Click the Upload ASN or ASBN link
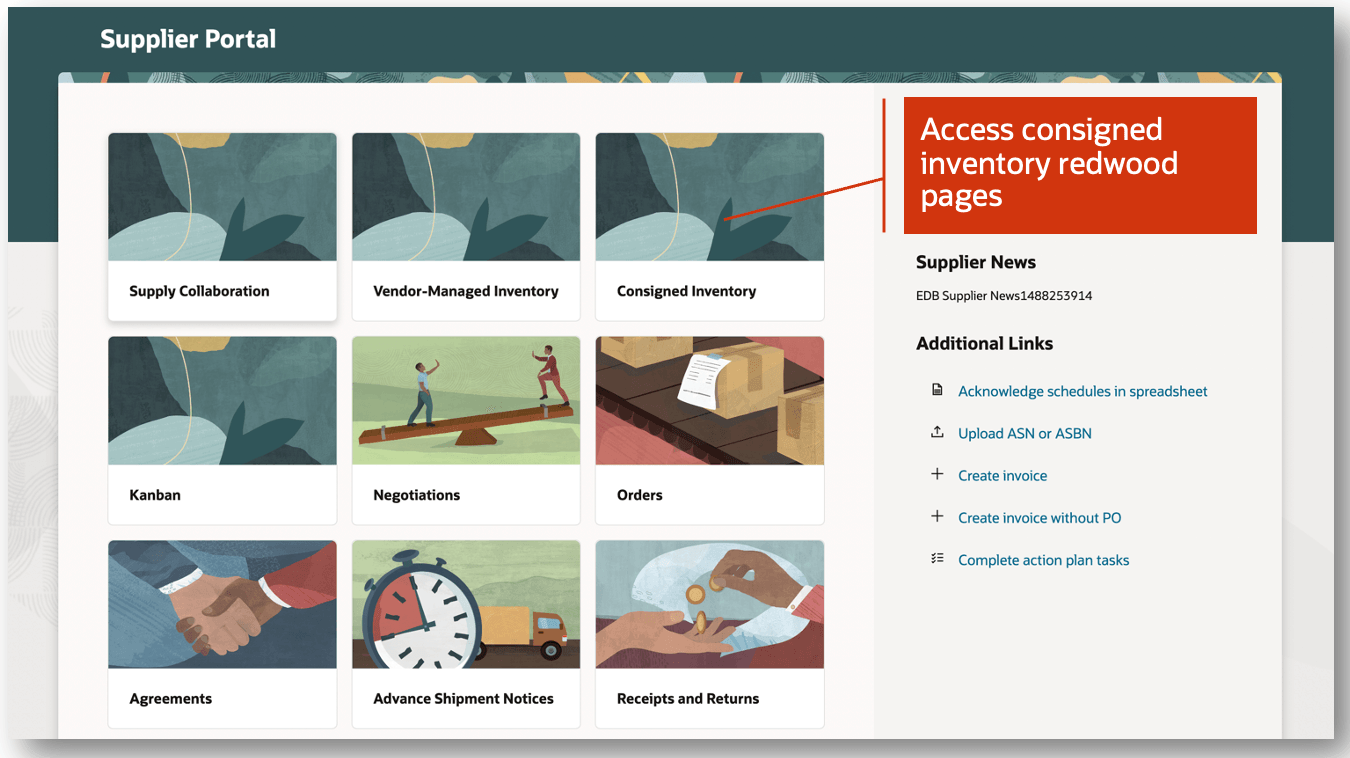The height and width of the screenshot is (758, 1350). click(1024, 432)
